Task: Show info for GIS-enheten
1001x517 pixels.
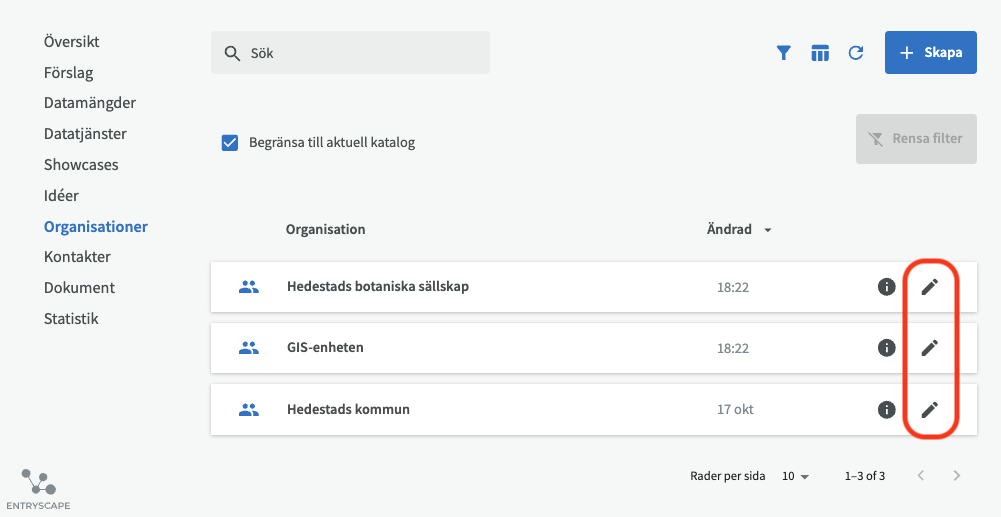Action: pos(886,348)
